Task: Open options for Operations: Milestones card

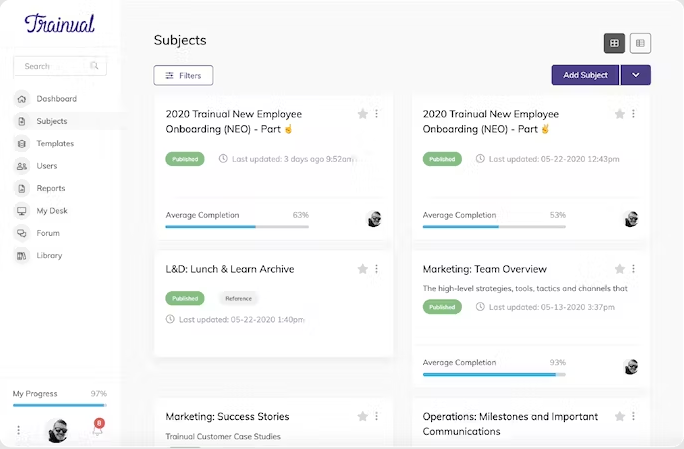Action: 633,416
